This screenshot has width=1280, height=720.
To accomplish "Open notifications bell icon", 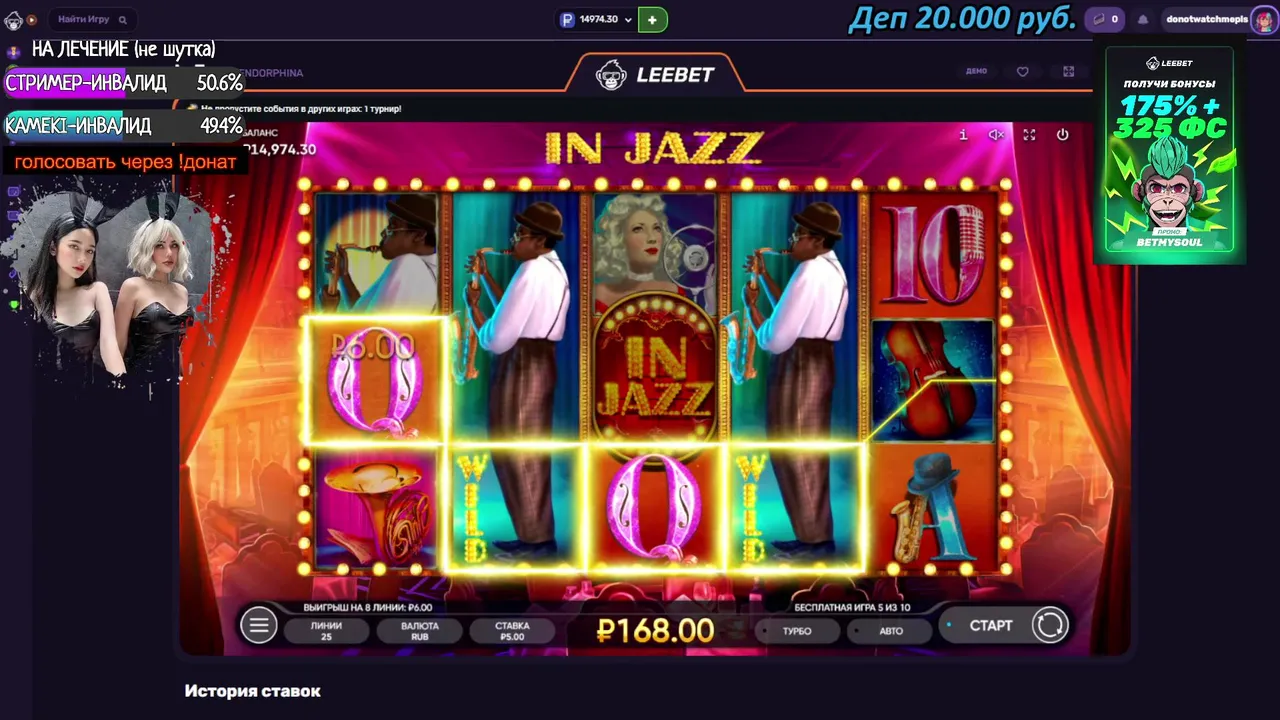I will 1143,19.
